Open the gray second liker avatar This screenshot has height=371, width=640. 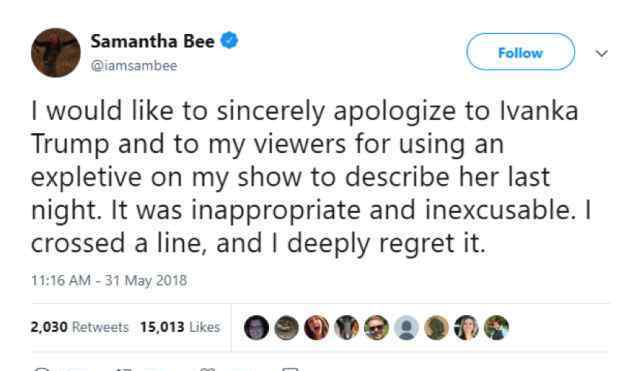[x=286, y=328]
